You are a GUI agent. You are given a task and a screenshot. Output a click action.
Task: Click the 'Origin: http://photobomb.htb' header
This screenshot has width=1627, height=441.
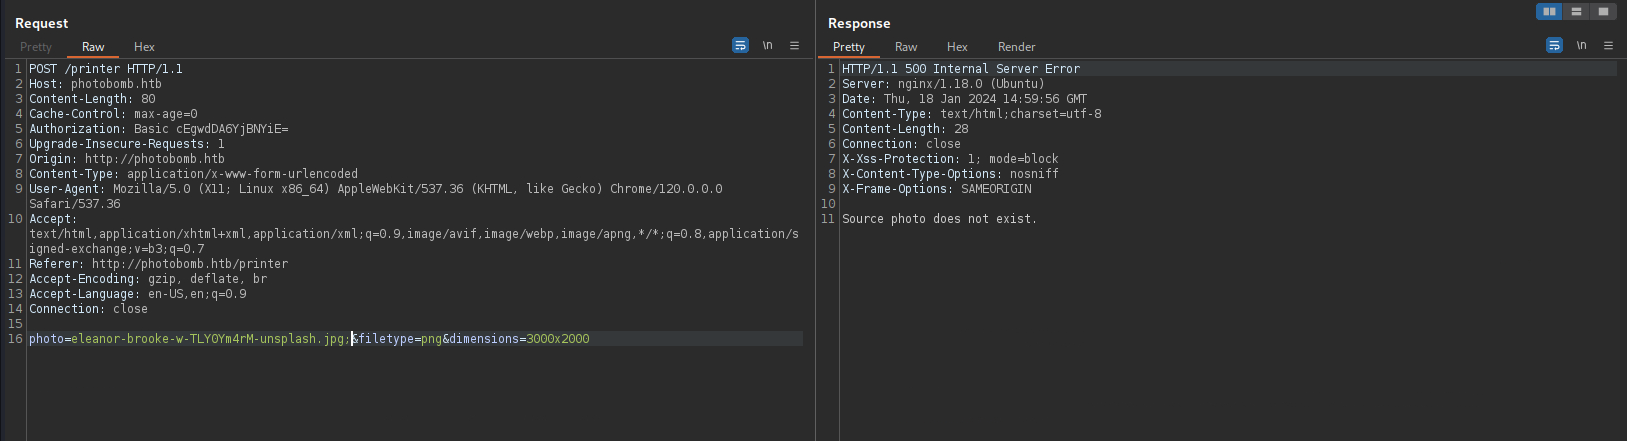click(x=127, y=159)
